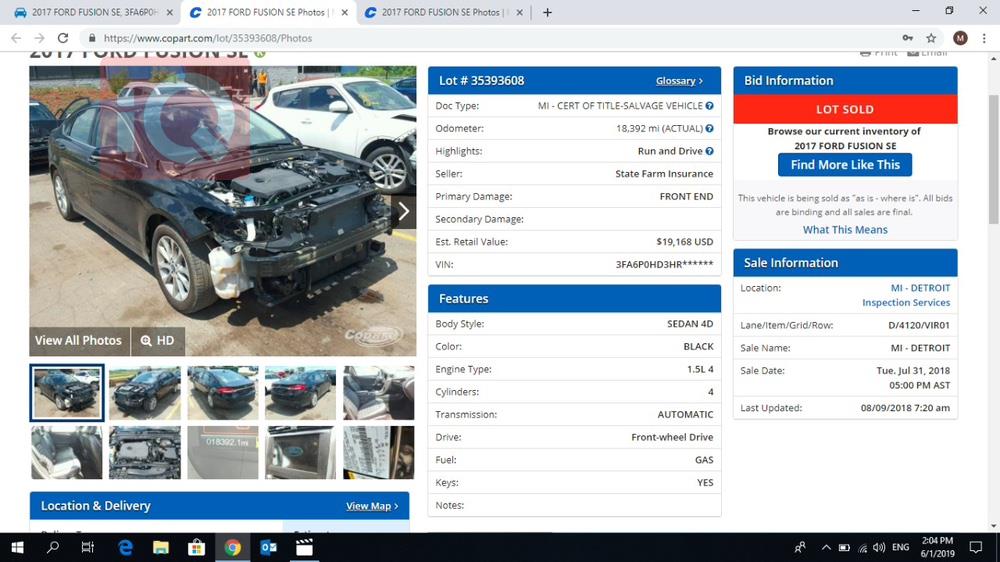Viewport: 1000px width, 562px height.
Task: Select the third thumbnail showing rear view
Action: [223, 392]
